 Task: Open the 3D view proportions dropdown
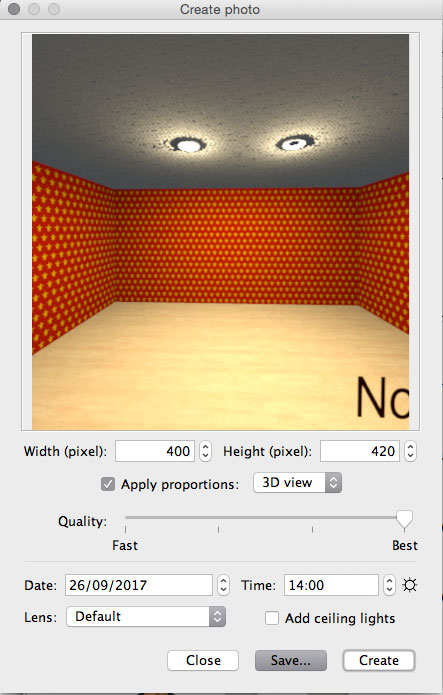click(297, 483)
